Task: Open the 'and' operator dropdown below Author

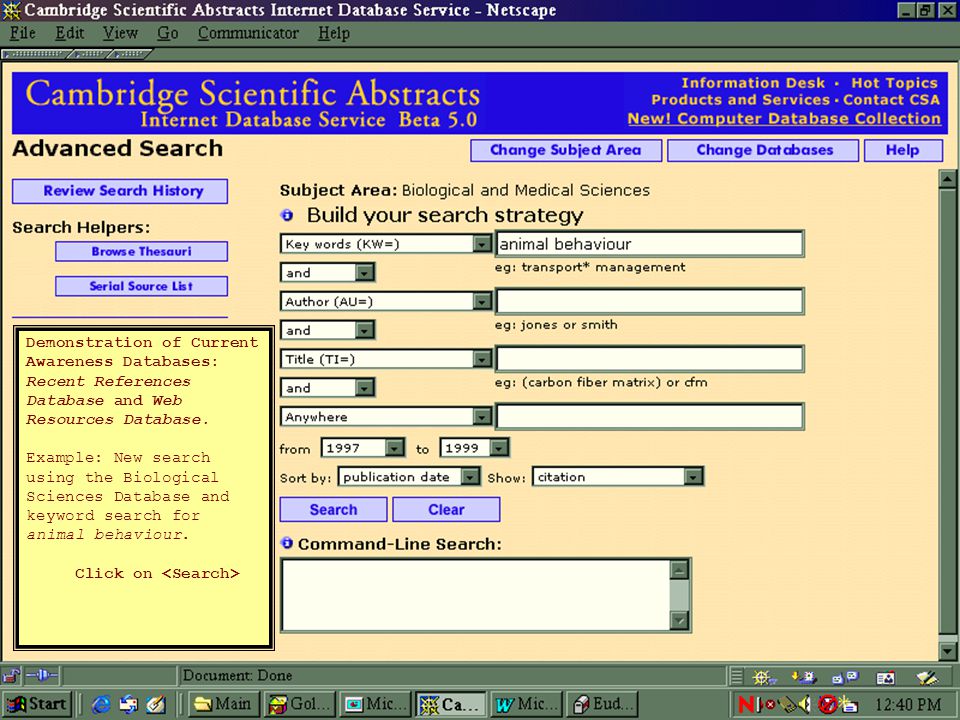Action: coord(365,330)
